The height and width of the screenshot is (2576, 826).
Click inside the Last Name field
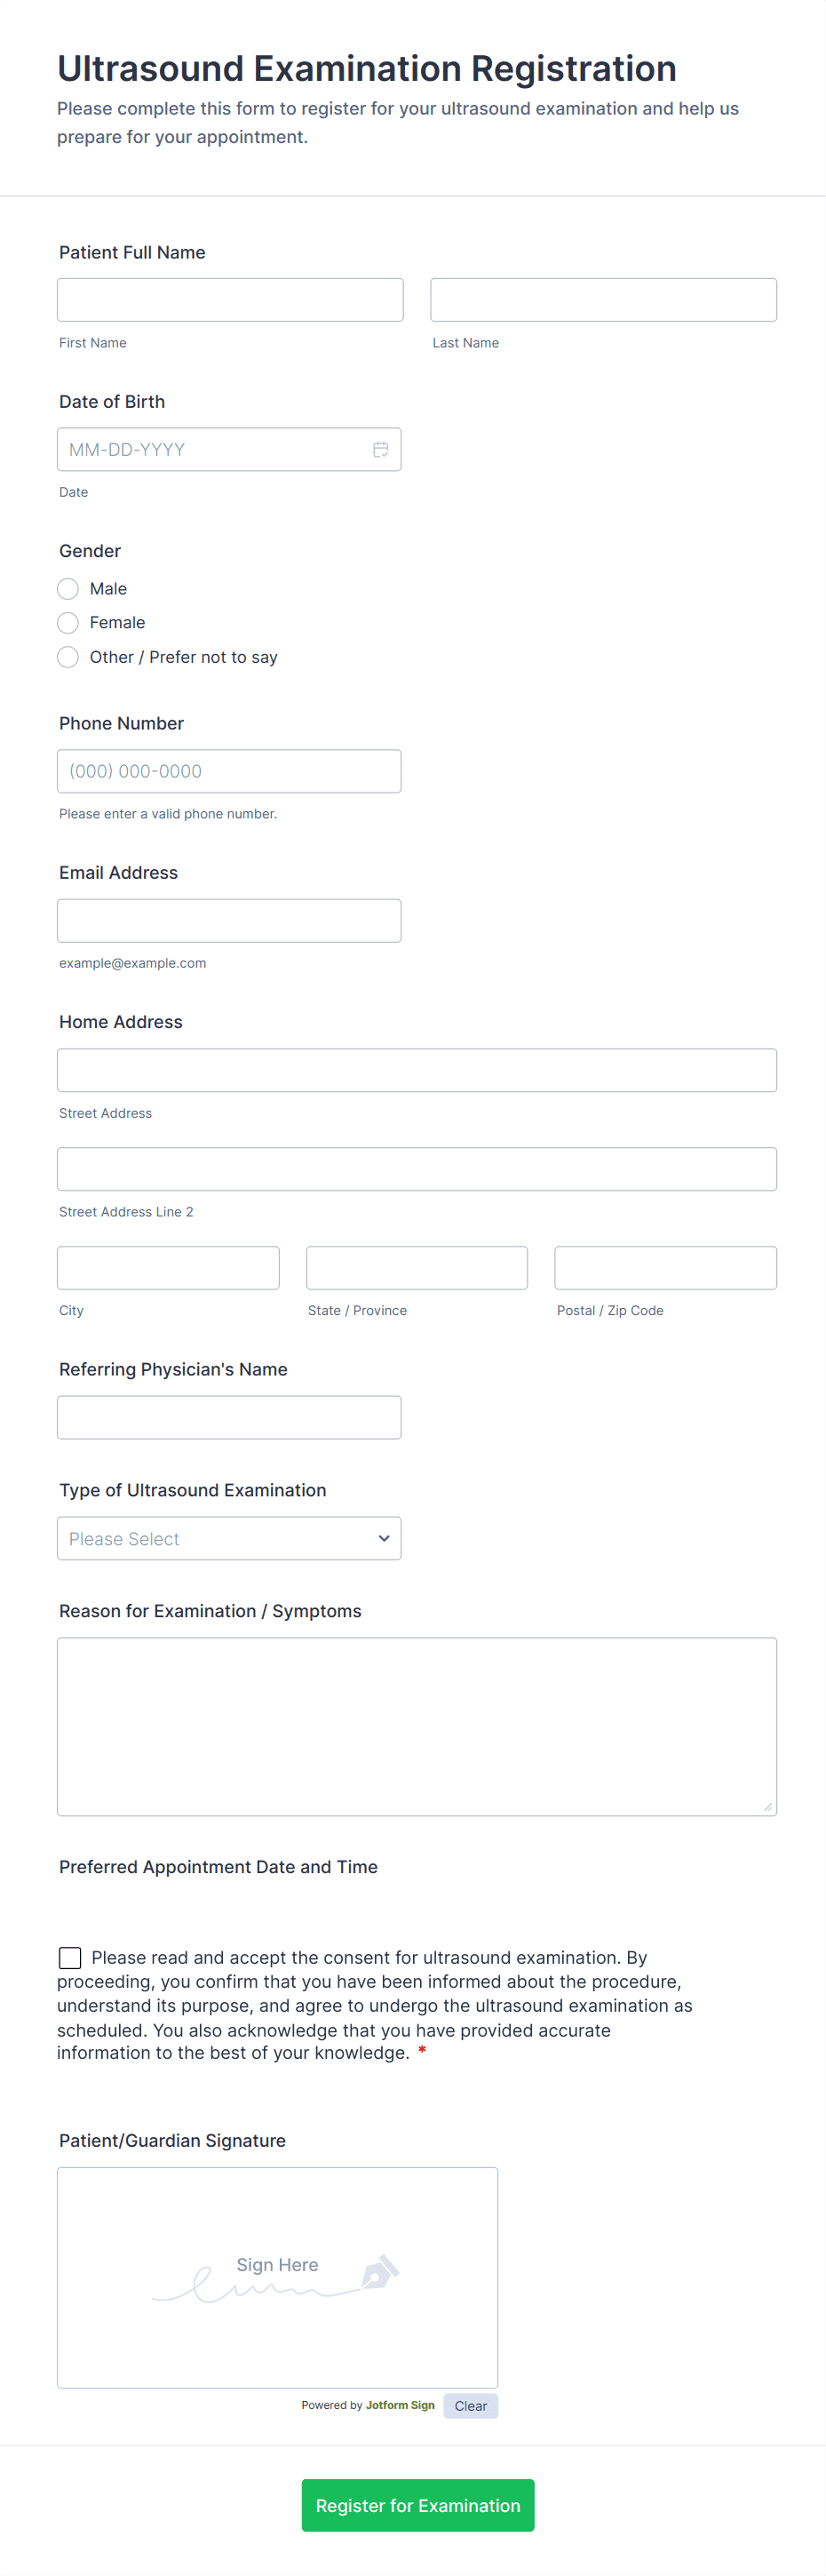click(603, 299)
